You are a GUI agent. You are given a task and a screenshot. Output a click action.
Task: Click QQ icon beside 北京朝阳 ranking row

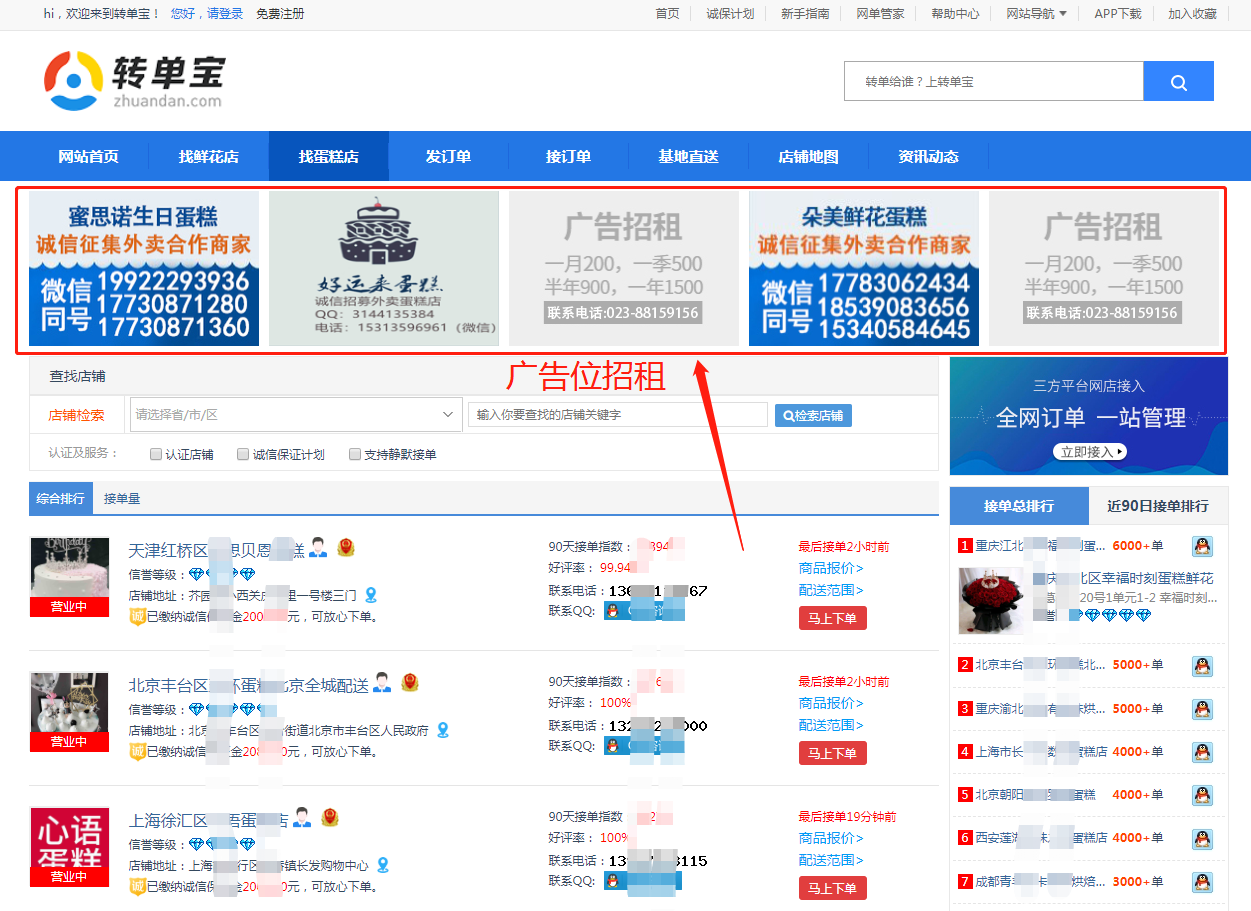click(x=1202, y=795)
